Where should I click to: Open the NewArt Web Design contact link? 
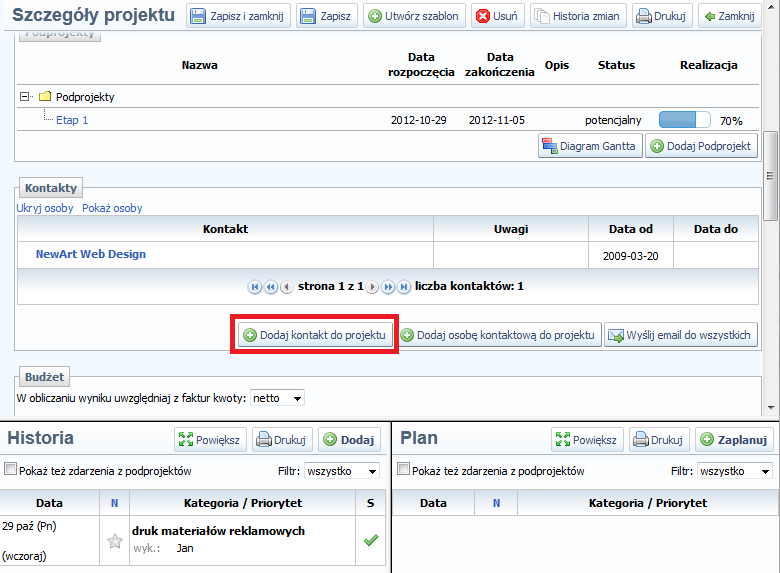[91, 254]
